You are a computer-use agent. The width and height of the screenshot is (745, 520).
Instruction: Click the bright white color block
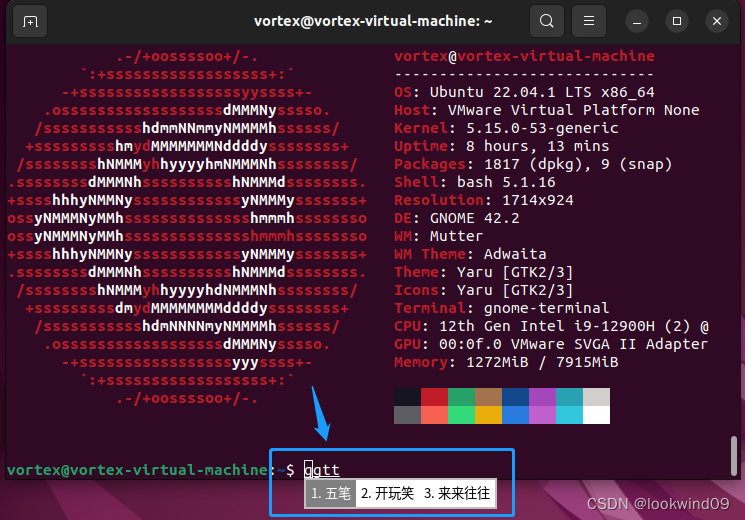597,415
